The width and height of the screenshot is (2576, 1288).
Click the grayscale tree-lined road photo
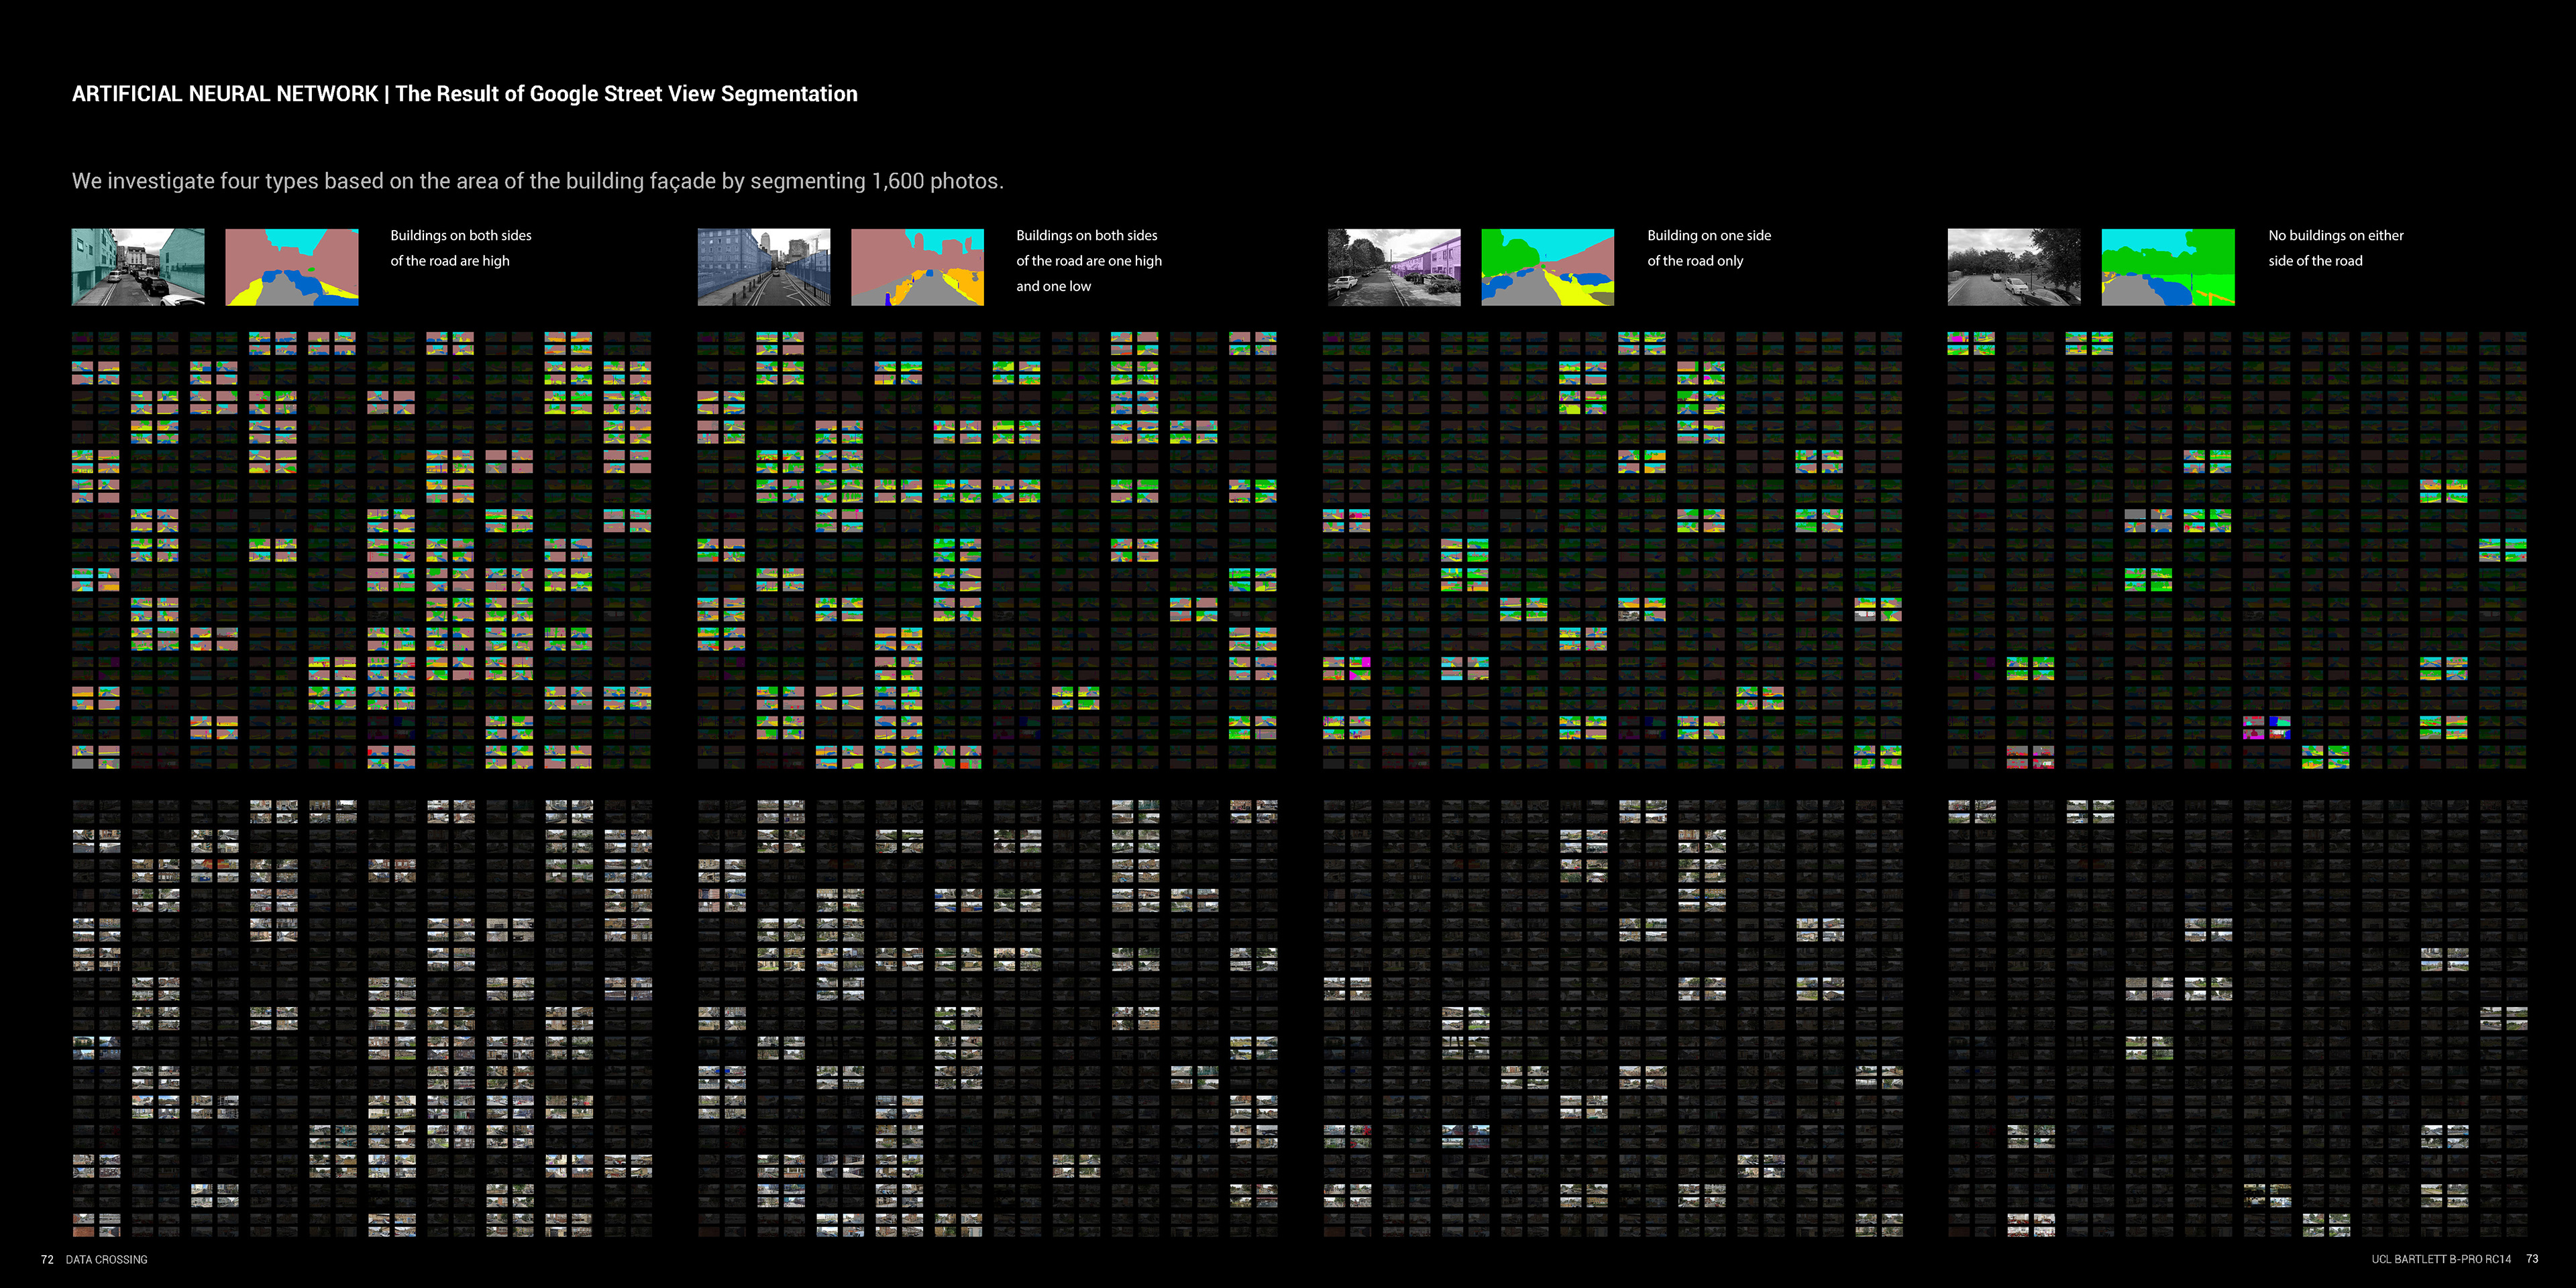coord(2014,267)
